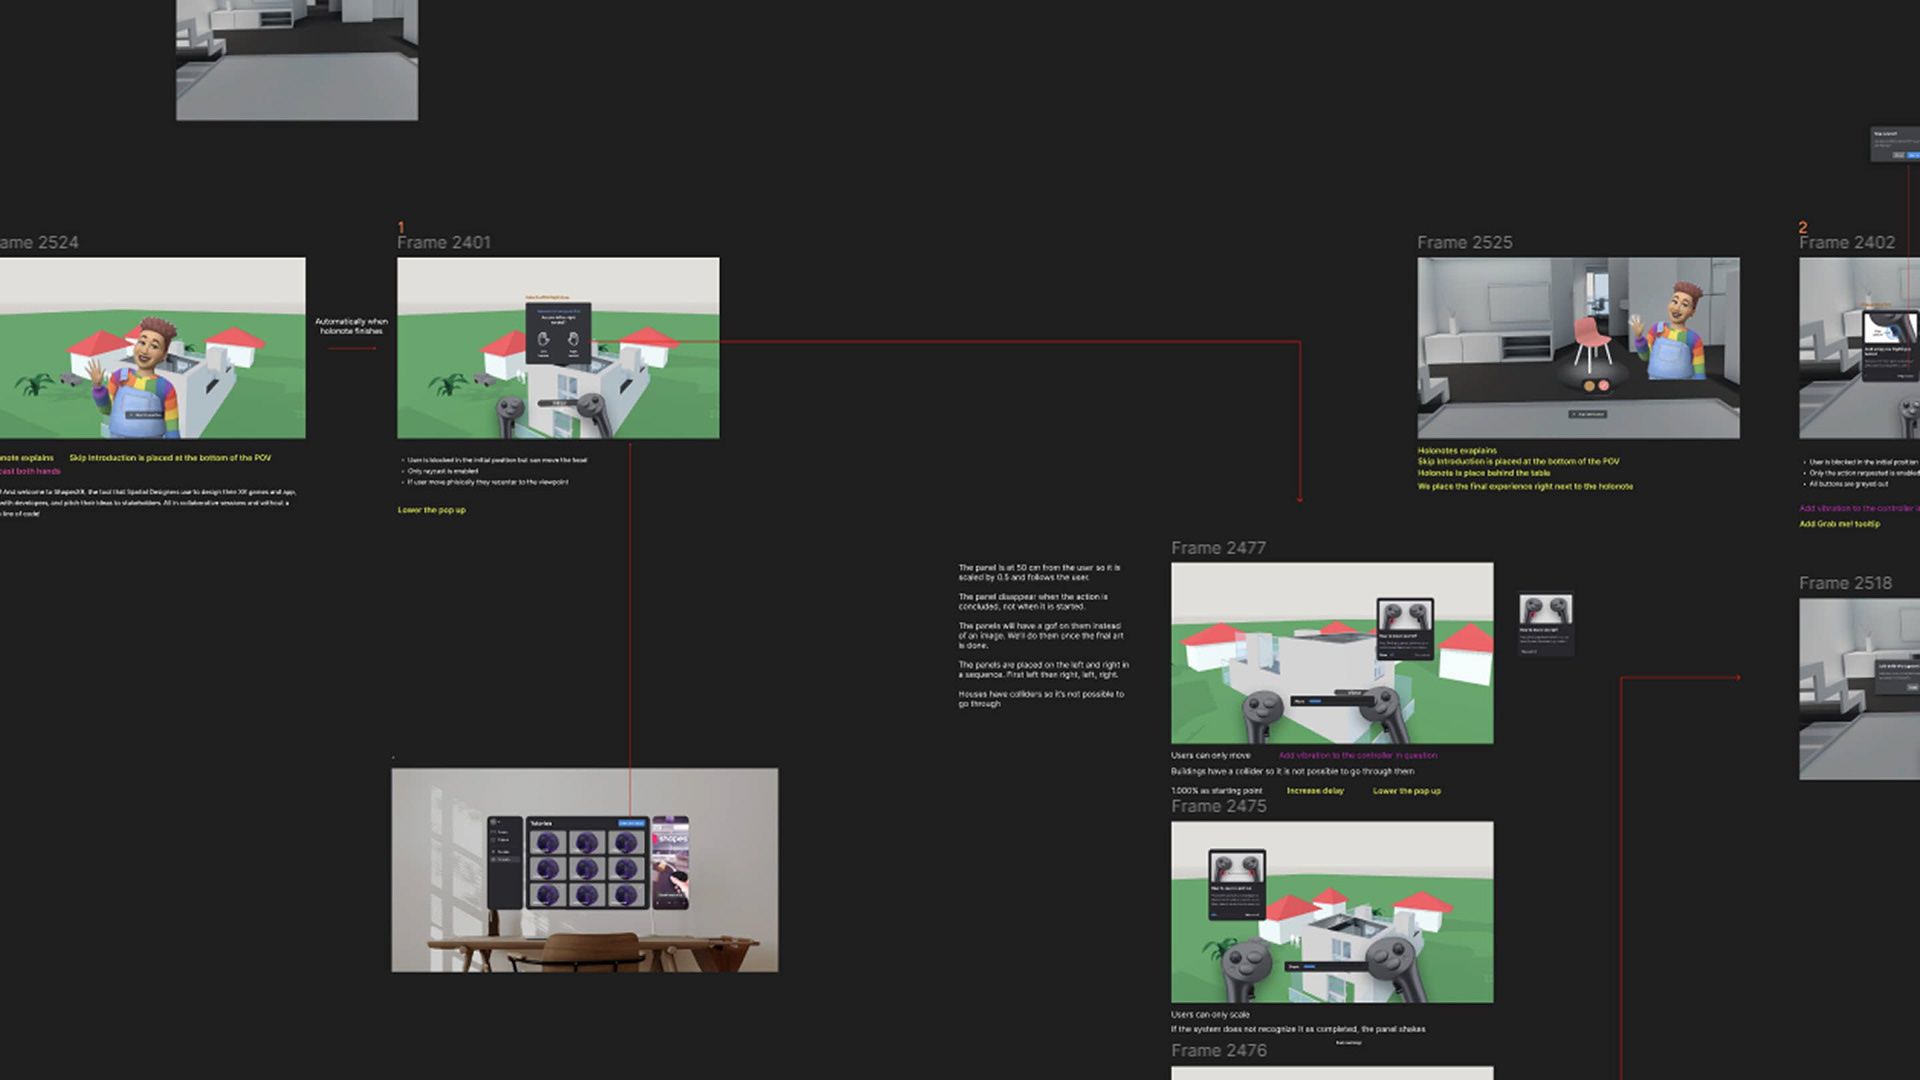Select the Frame 2475 label
The height and width of the screenshot is (1080, 1920).
click(1218, 806)
